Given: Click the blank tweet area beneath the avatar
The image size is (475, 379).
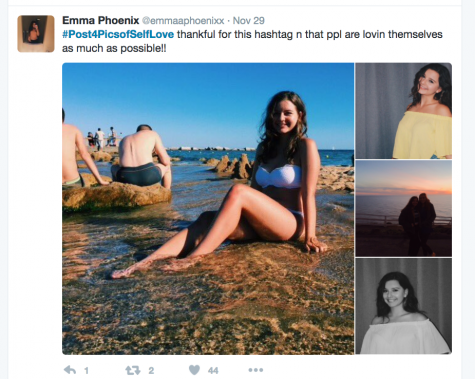Looking at the screenshot, I should click(36, 200).
